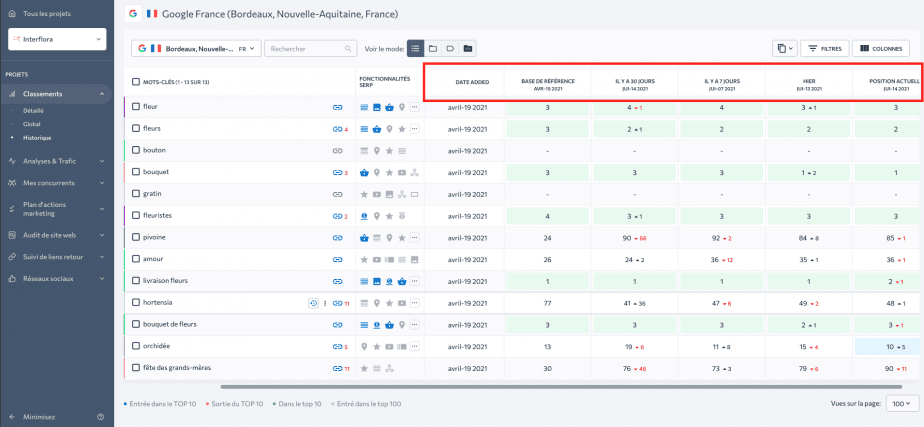Click the COLONNES button
Viewport: 924px width, 427px height.
pos(881,49)
